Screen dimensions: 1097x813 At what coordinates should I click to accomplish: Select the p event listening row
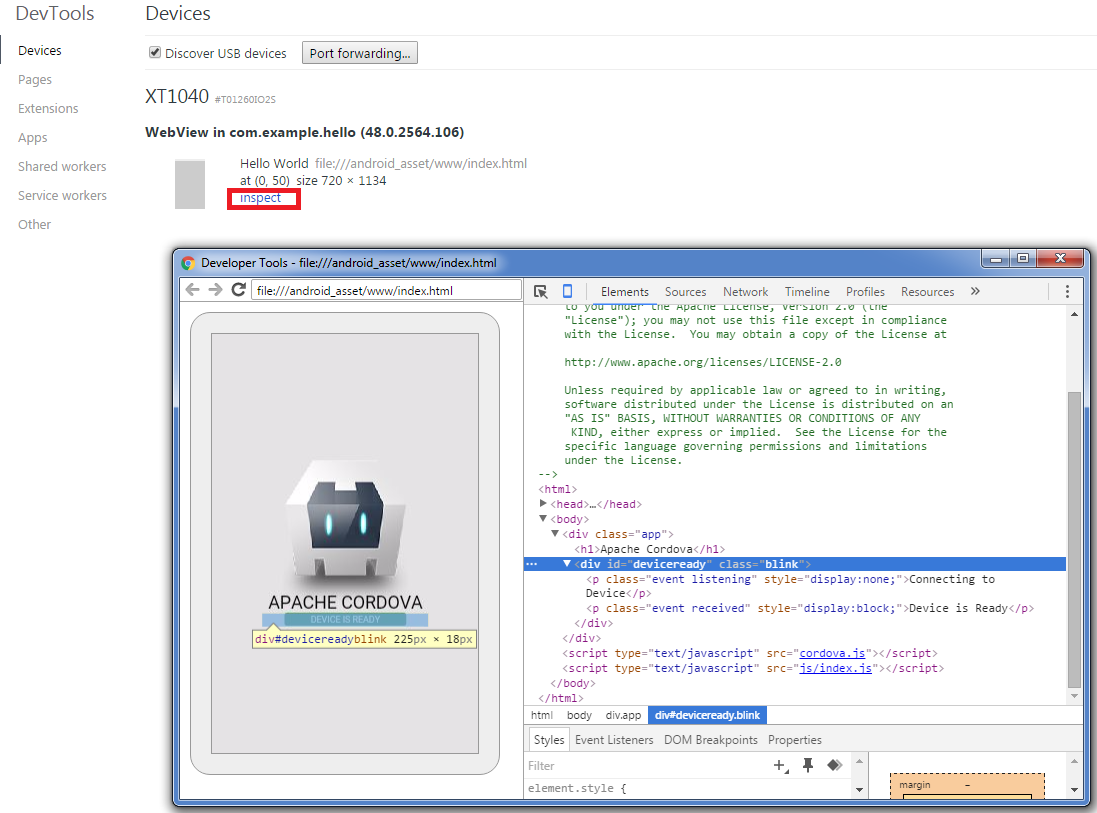pyautogui.click(x=791, y=586)
